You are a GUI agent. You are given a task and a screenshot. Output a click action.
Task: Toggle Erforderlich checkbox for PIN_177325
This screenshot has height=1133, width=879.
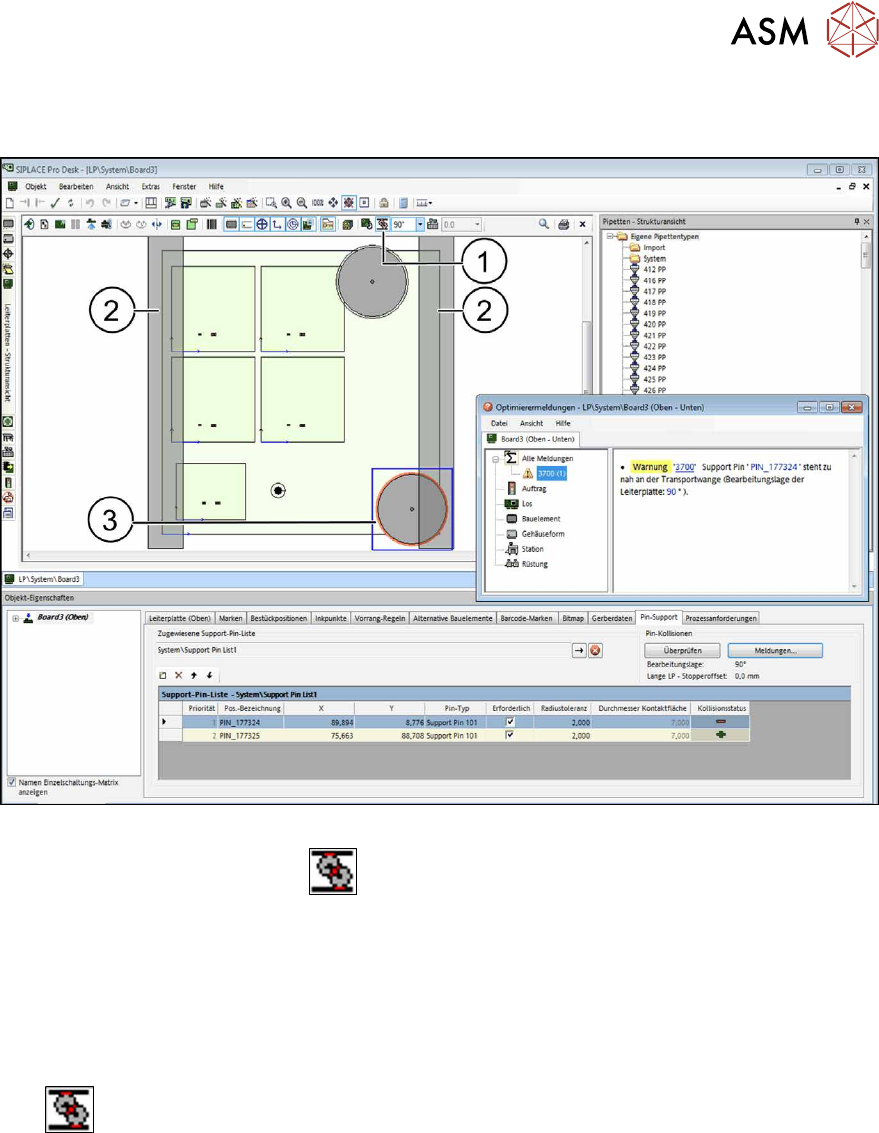point(510,735)
